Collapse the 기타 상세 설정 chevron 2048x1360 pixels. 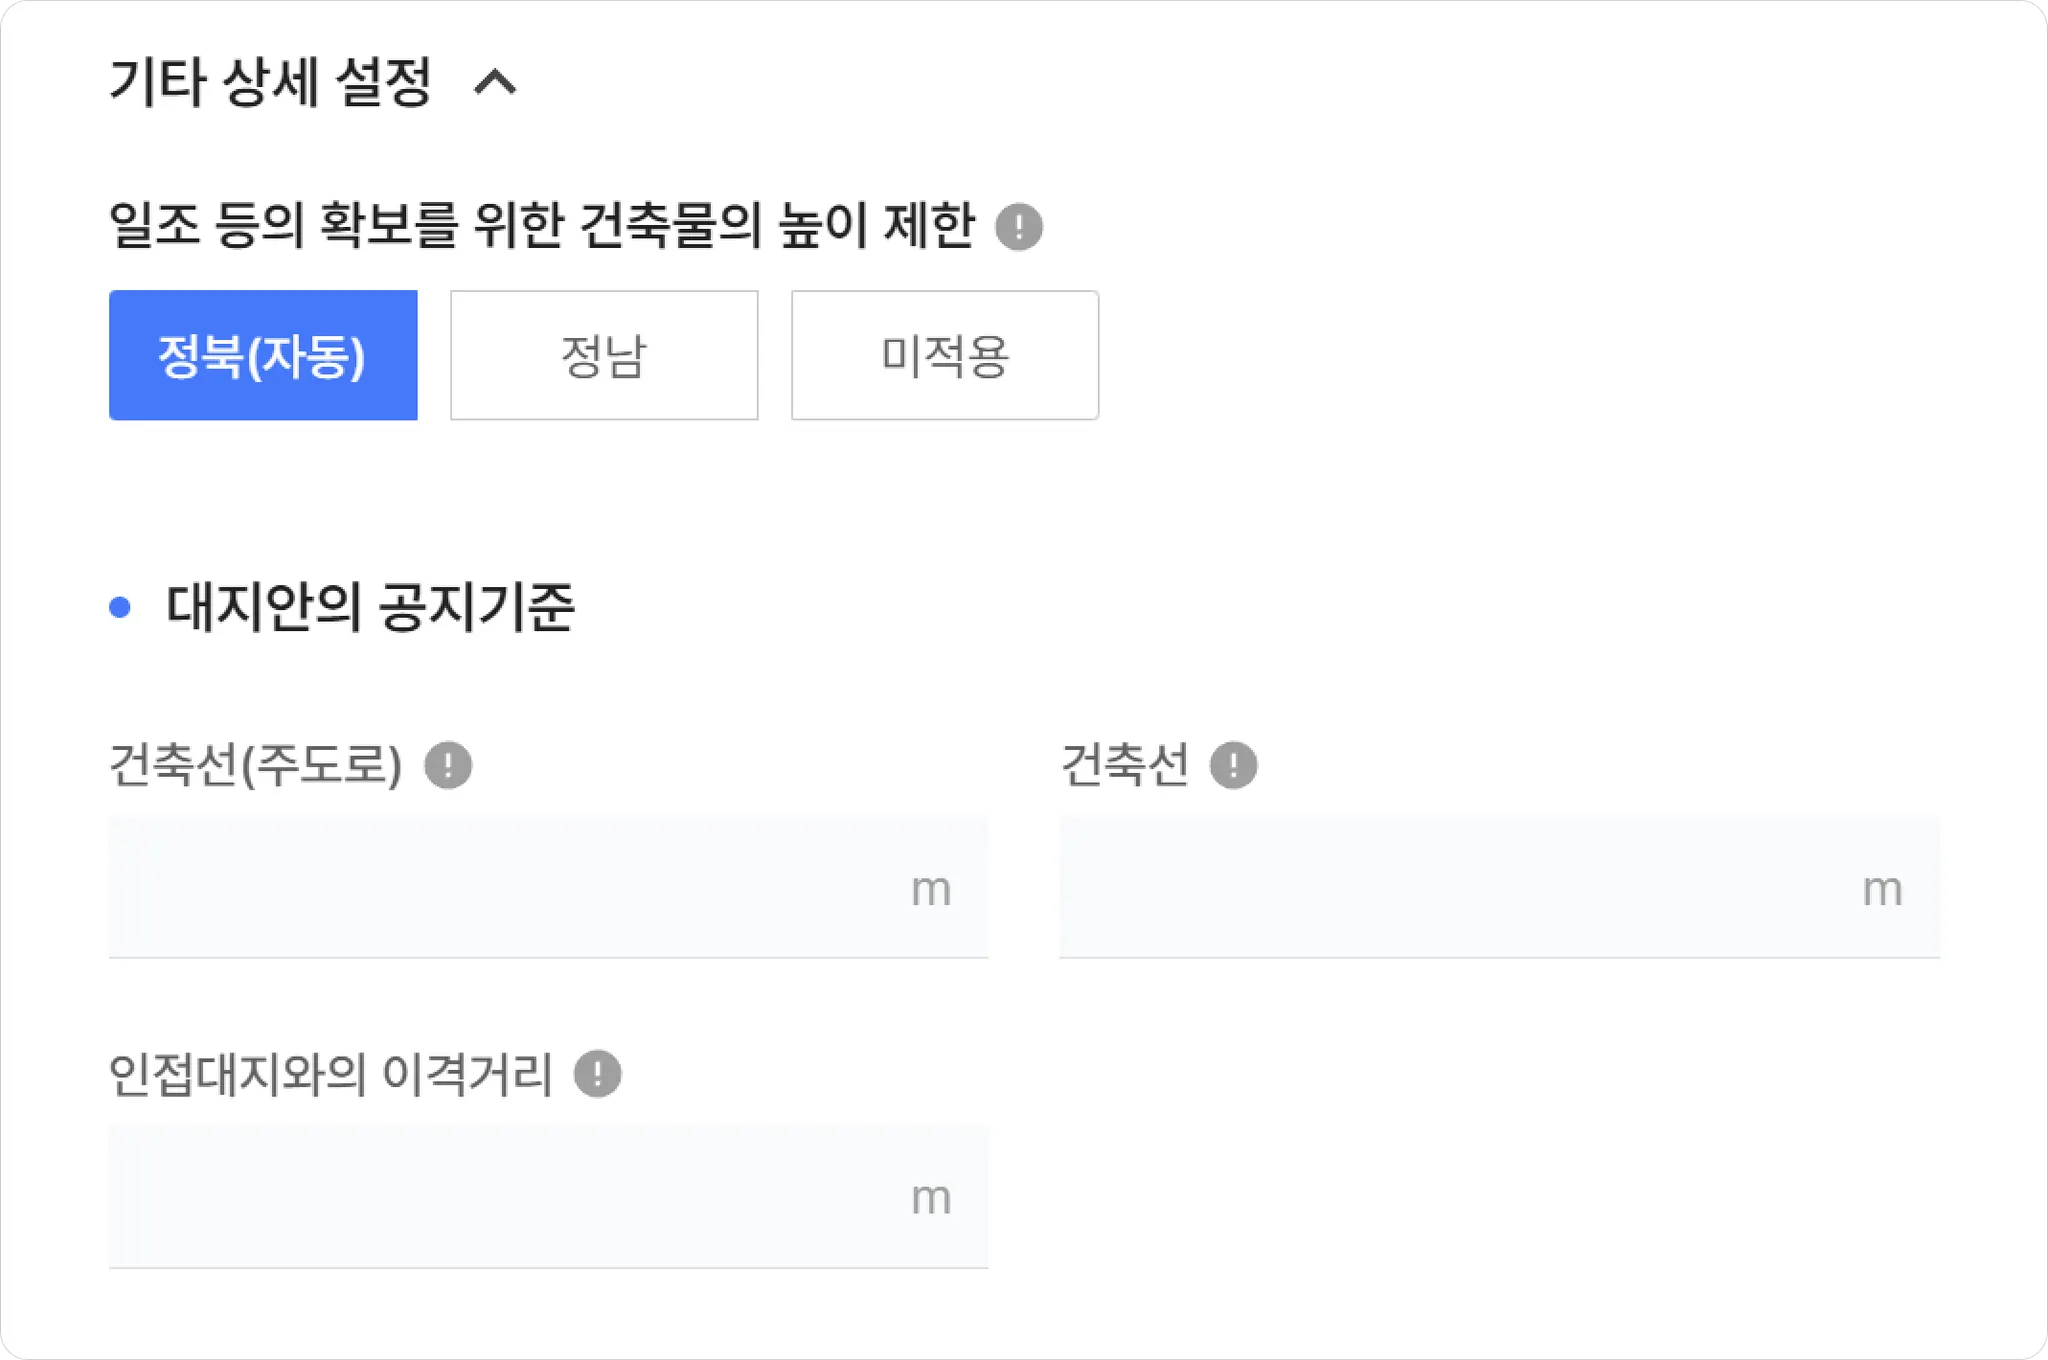tap(495, 82)
